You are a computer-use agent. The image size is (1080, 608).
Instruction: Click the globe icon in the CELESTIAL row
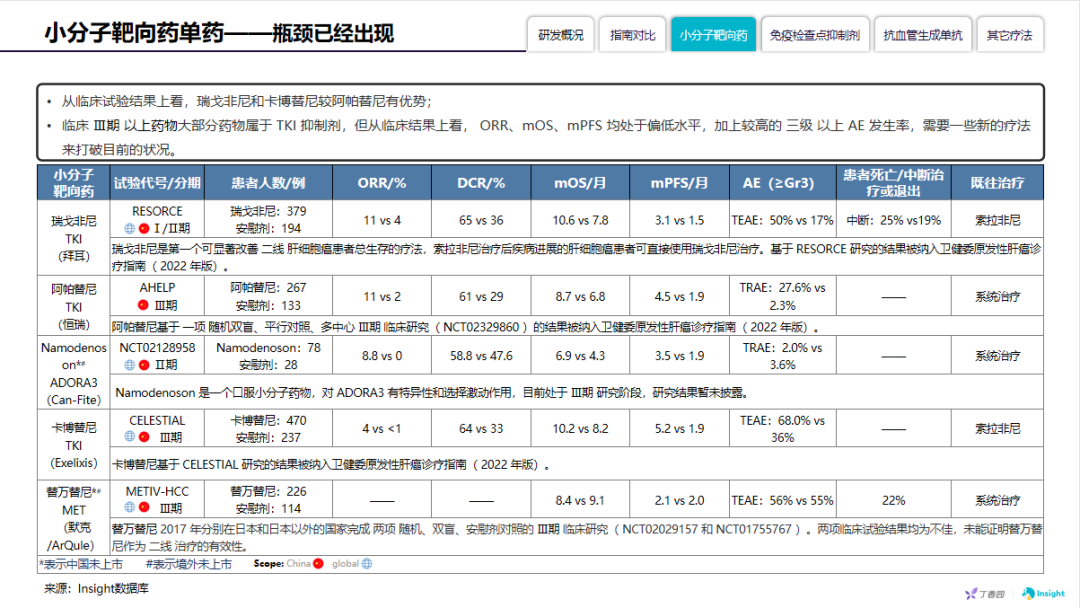[x=129, y=437]
